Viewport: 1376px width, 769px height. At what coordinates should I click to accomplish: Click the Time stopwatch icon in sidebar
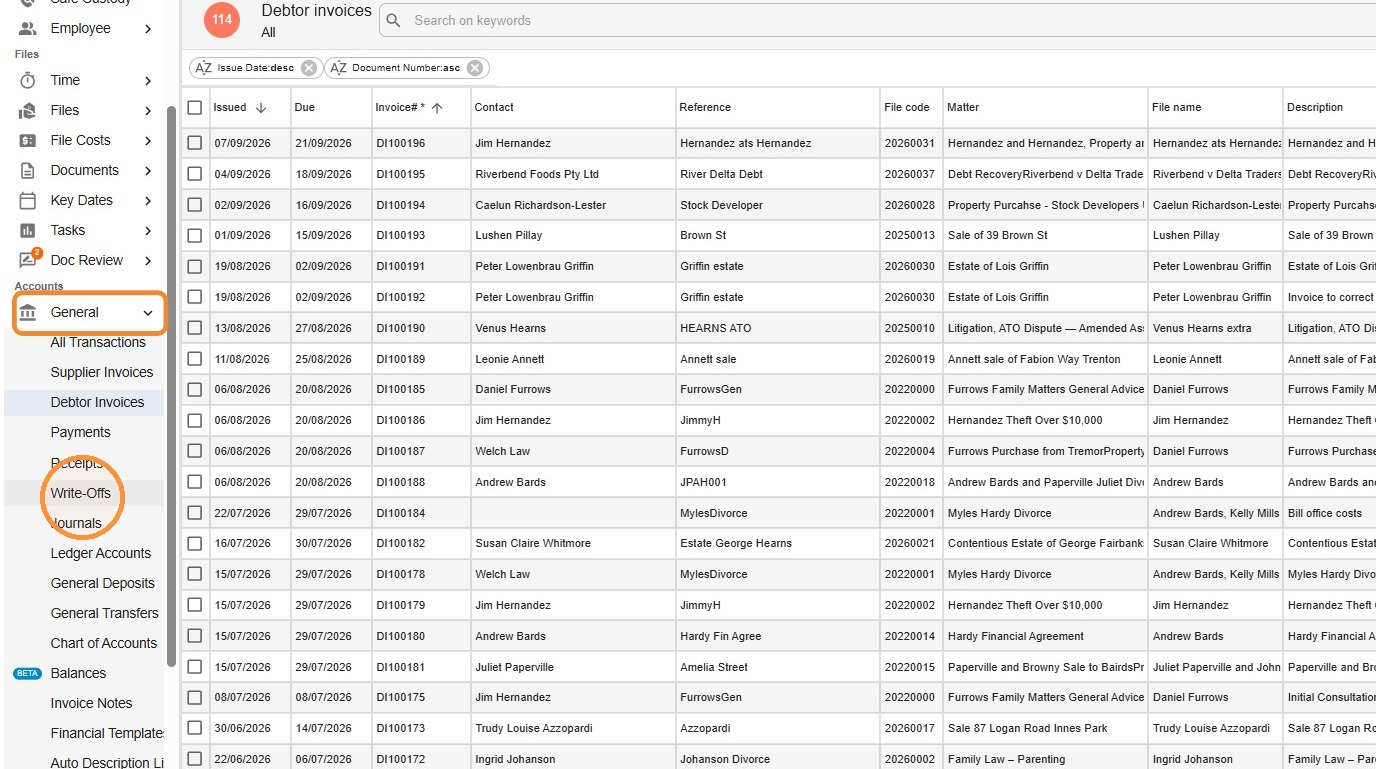point(28,80)
